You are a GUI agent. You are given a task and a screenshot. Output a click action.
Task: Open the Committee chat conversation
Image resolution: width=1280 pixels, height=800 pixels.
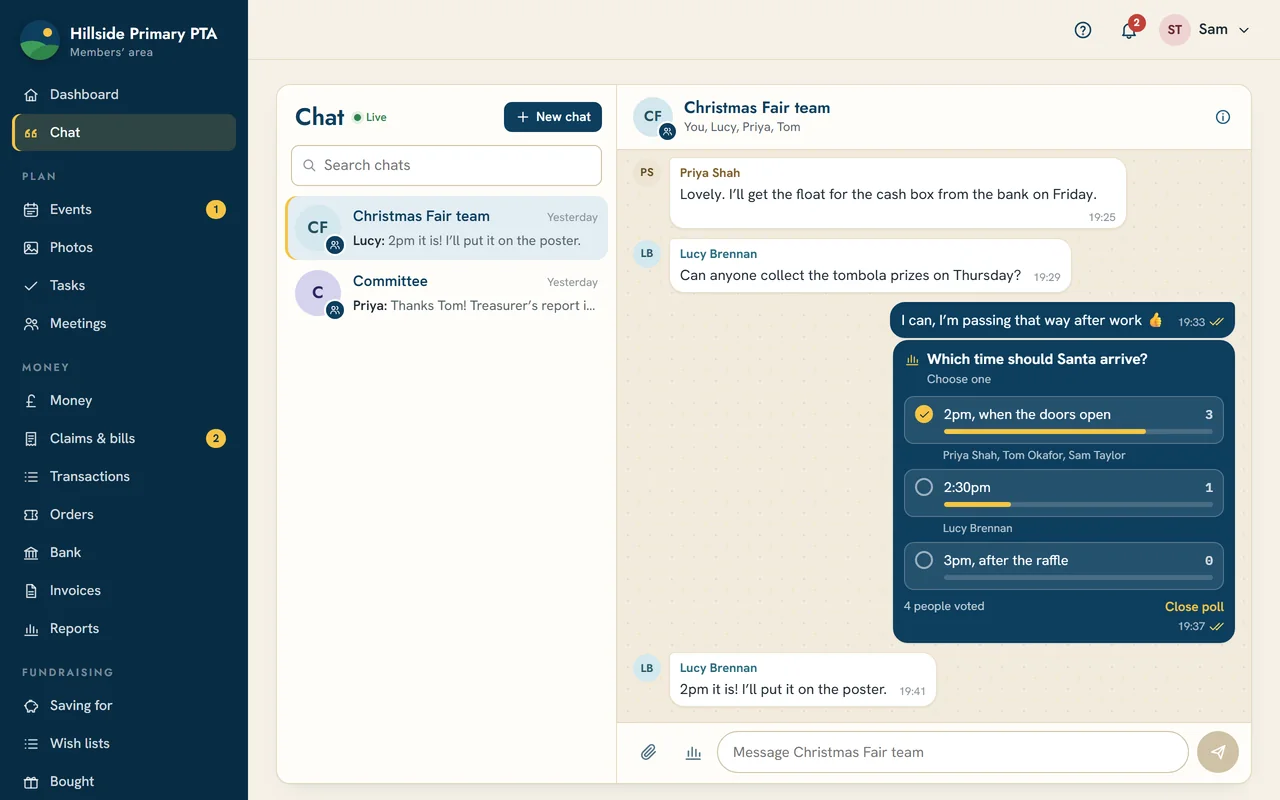point(446,293)
